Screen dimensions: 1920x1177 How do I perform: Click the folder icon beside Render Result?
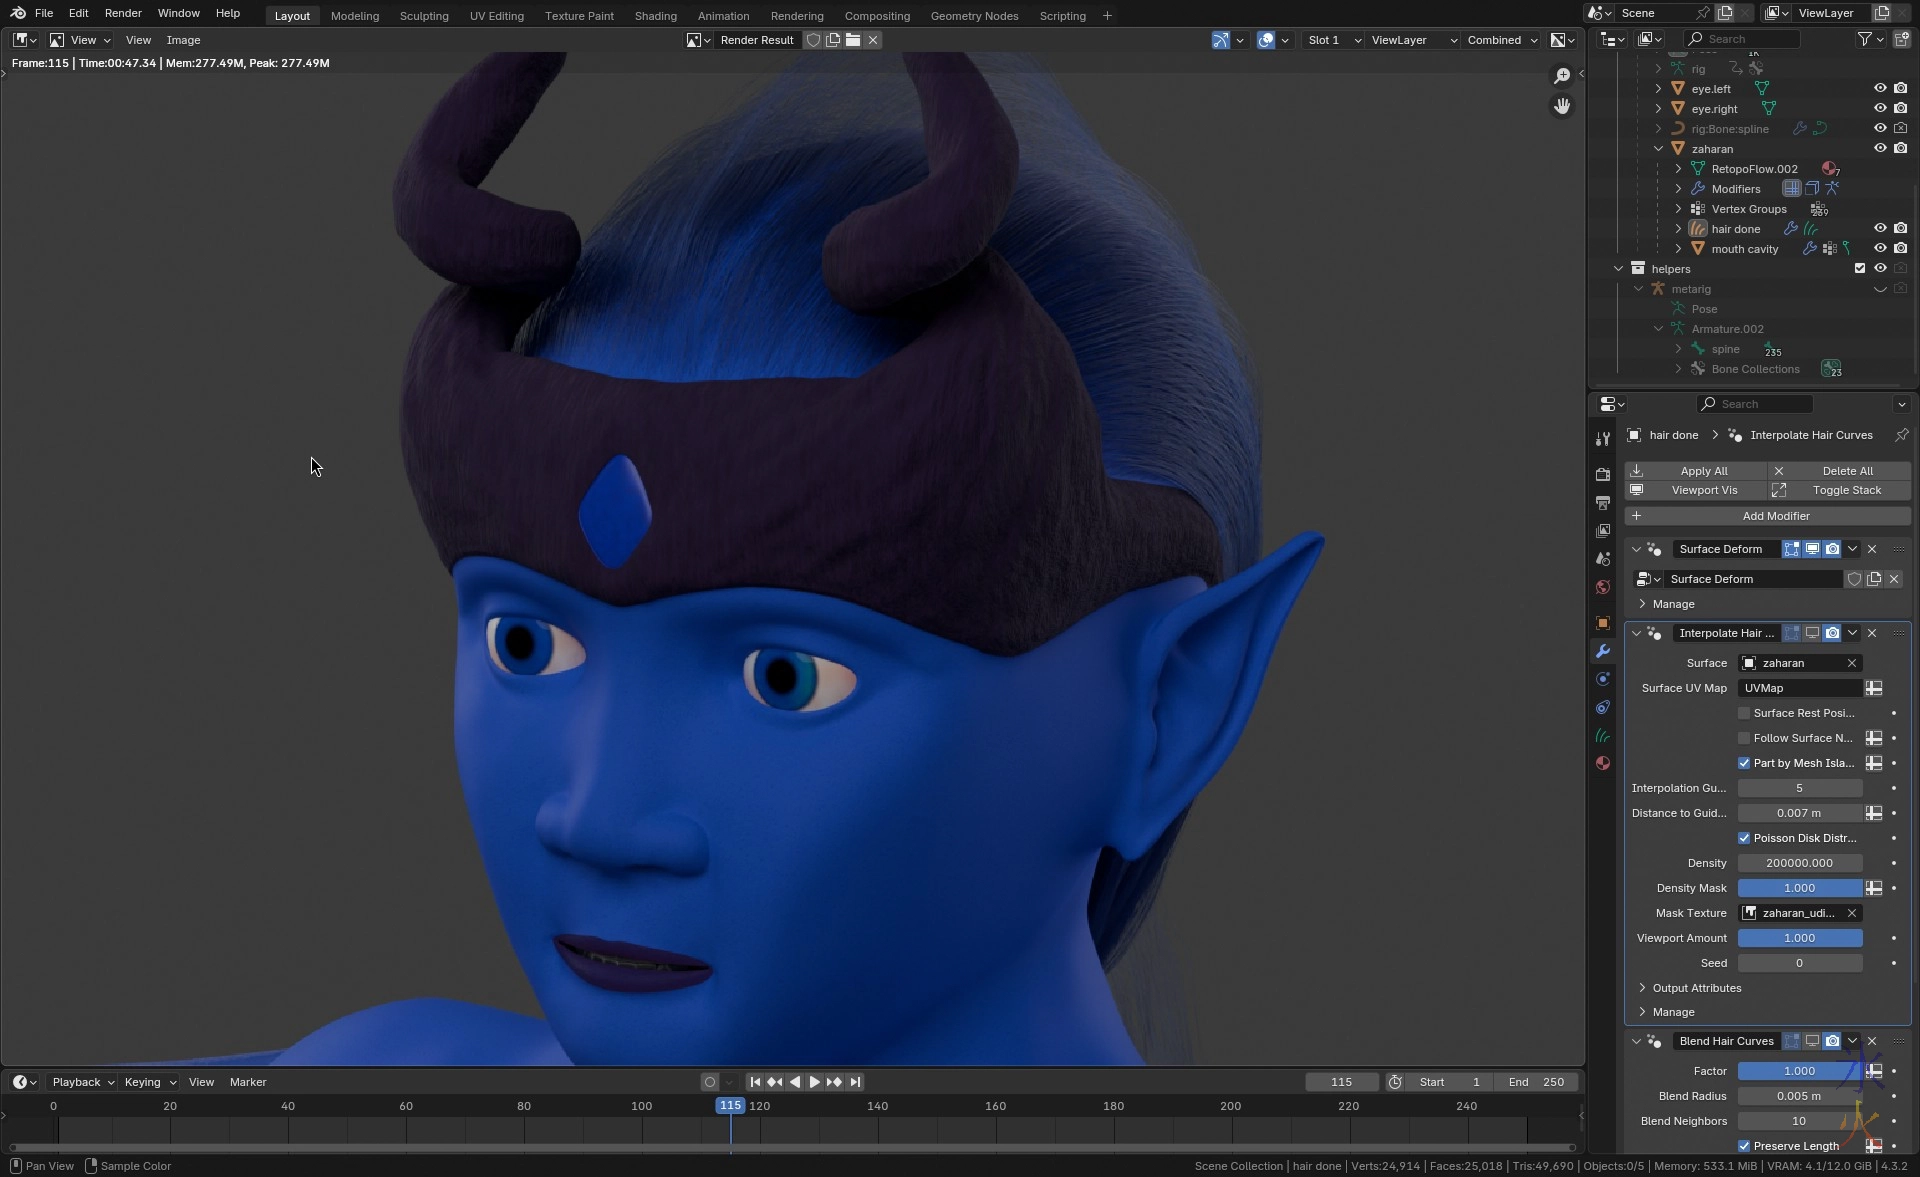coord(853,40)
